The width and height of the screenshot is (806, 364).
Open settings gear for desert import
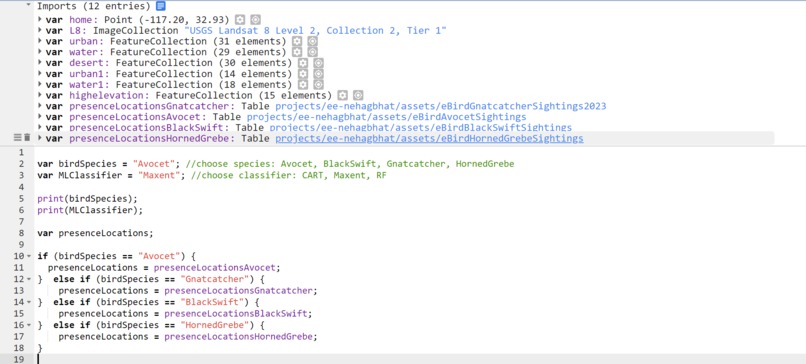pyautogui.click(x=303, y=63)
